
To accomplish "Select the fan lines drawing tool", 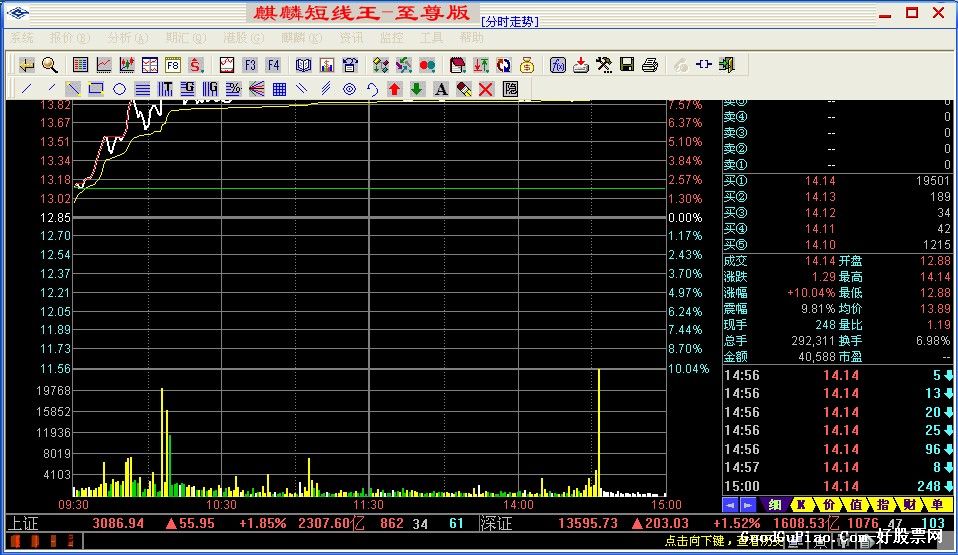I will pyautogui.click(x=257, y=89).
